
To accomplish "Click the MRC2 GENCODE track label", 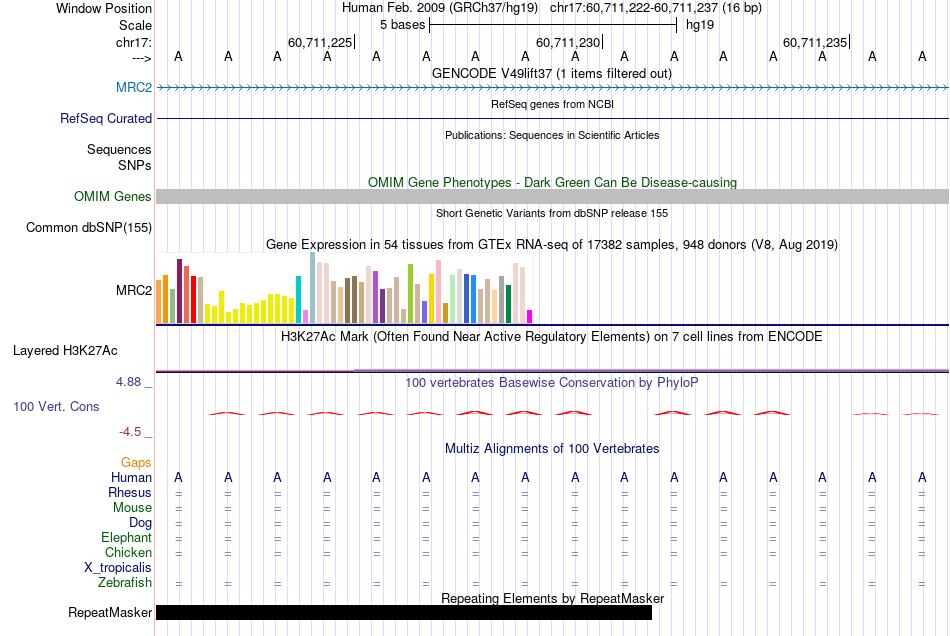I will coord(134,87).
